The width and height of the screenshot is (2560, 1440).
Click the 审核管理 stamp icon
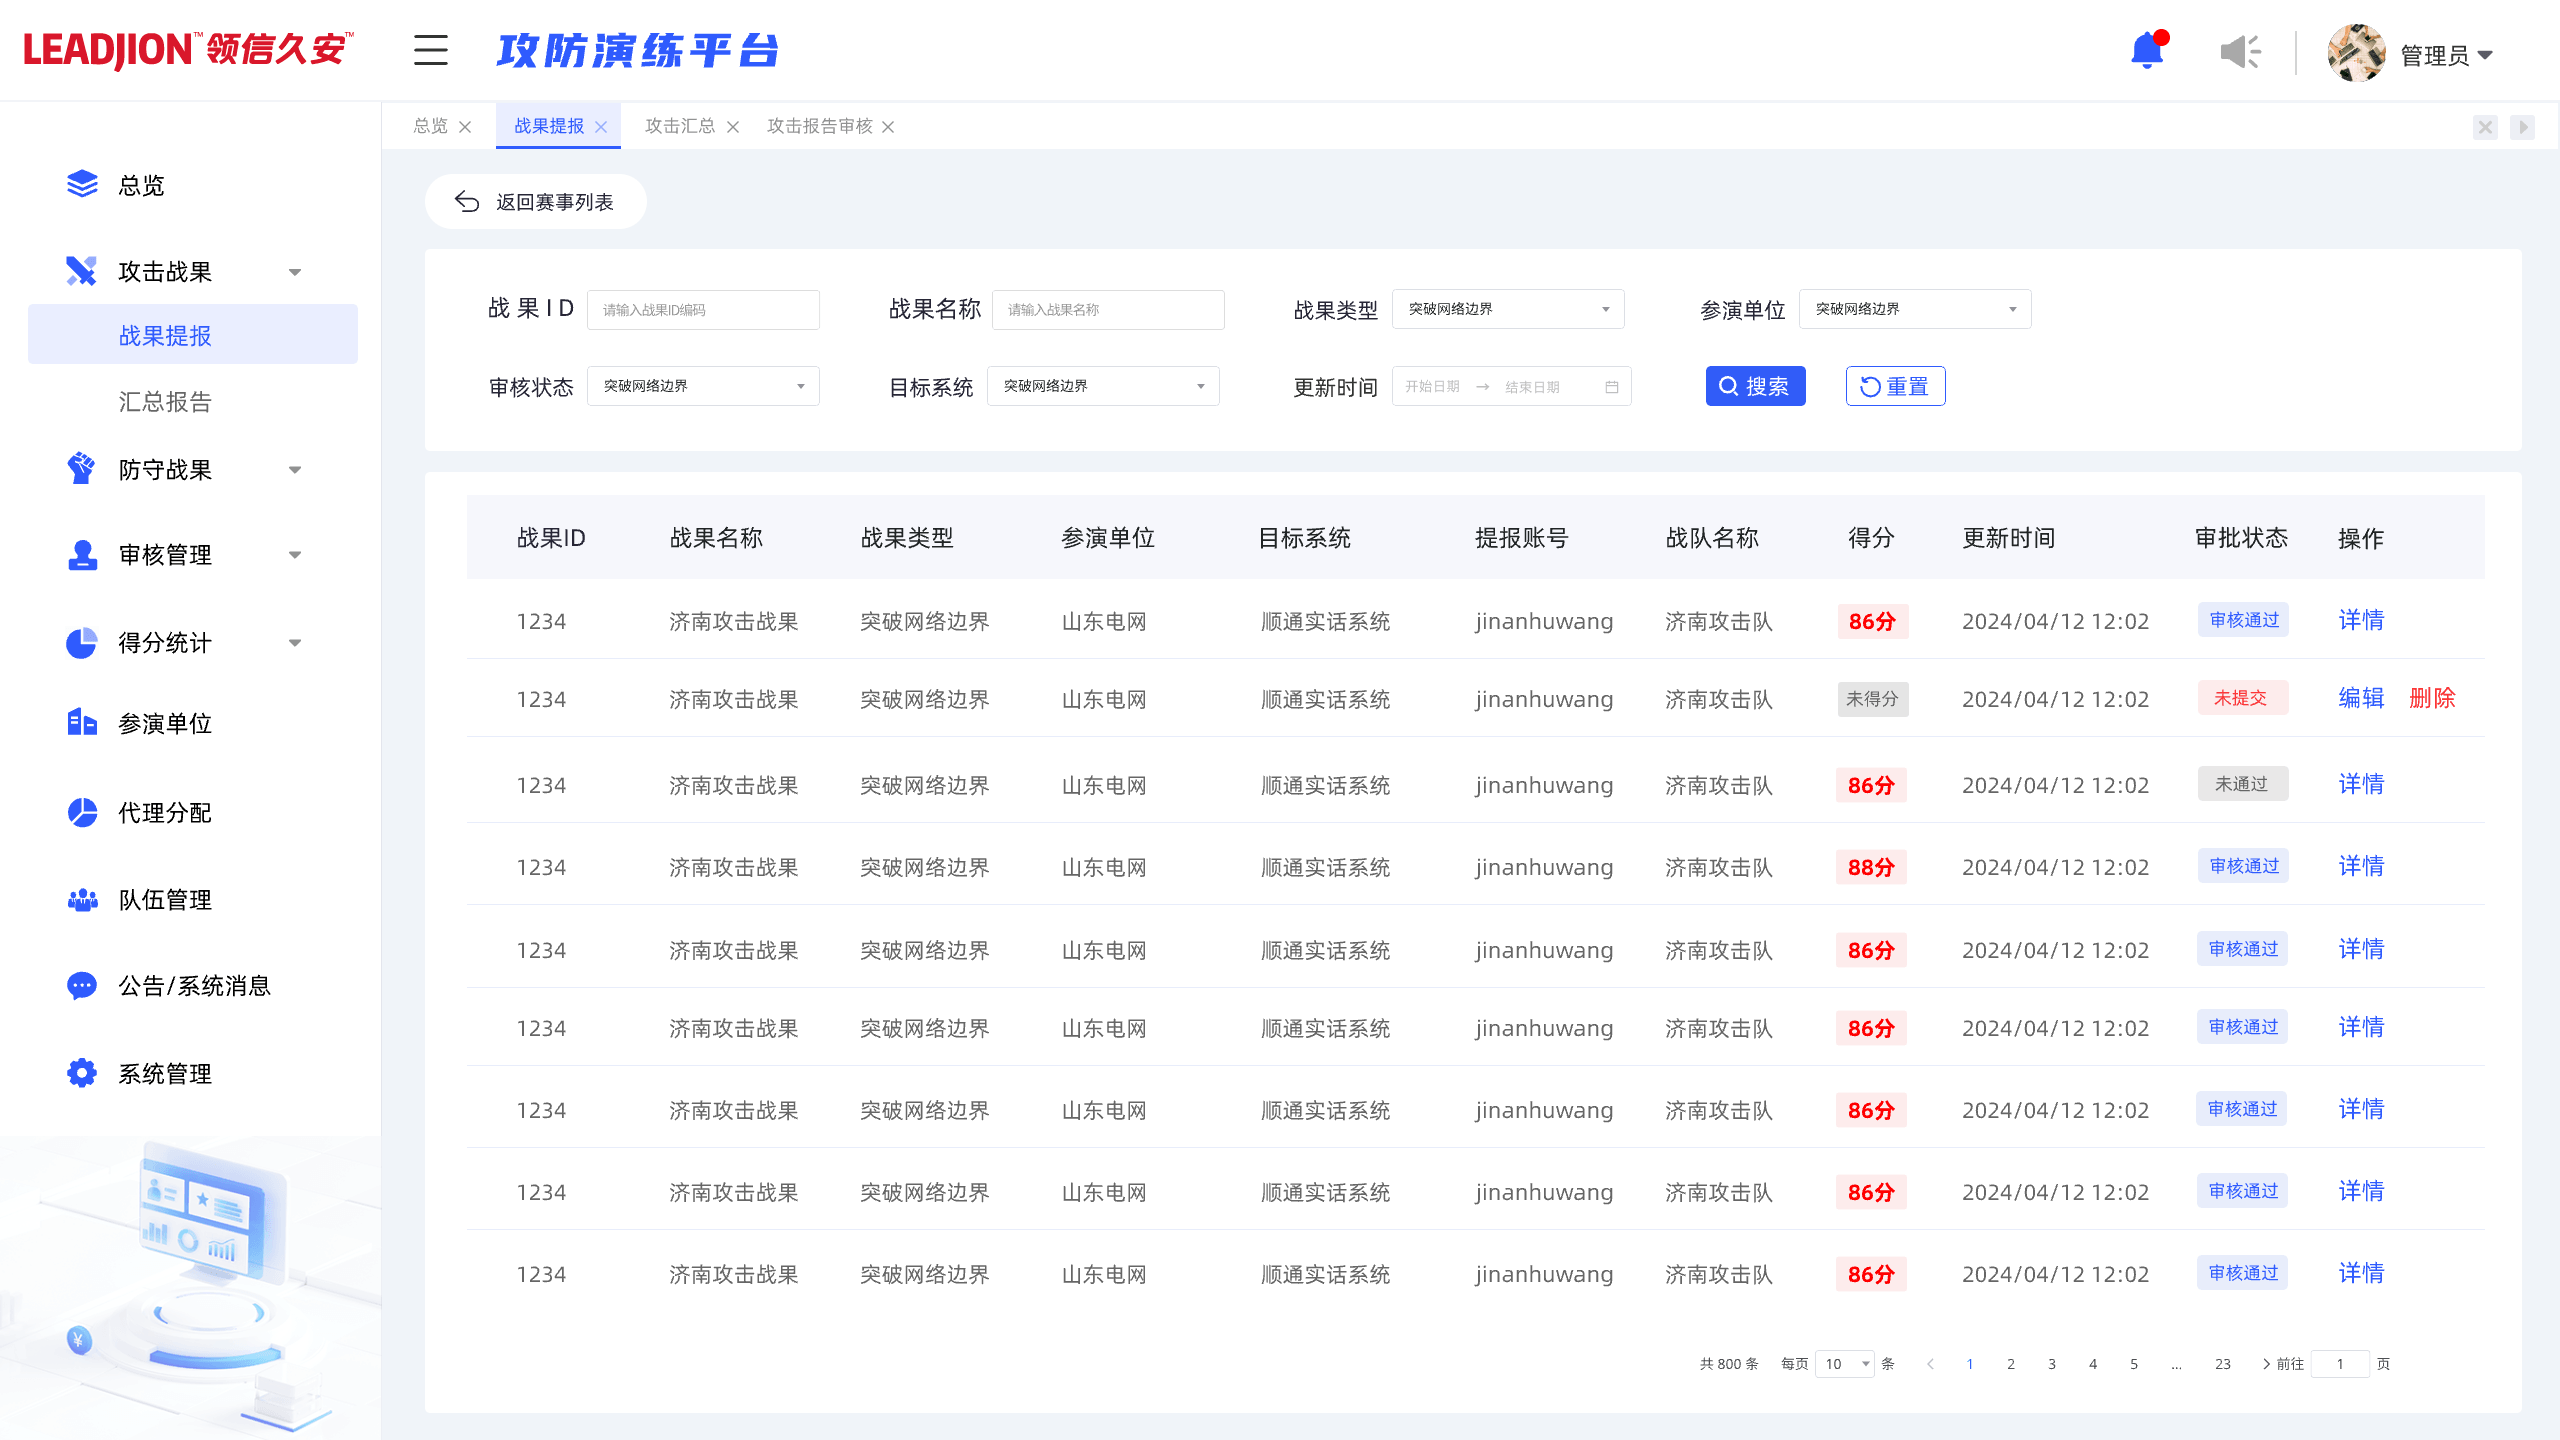82,554
